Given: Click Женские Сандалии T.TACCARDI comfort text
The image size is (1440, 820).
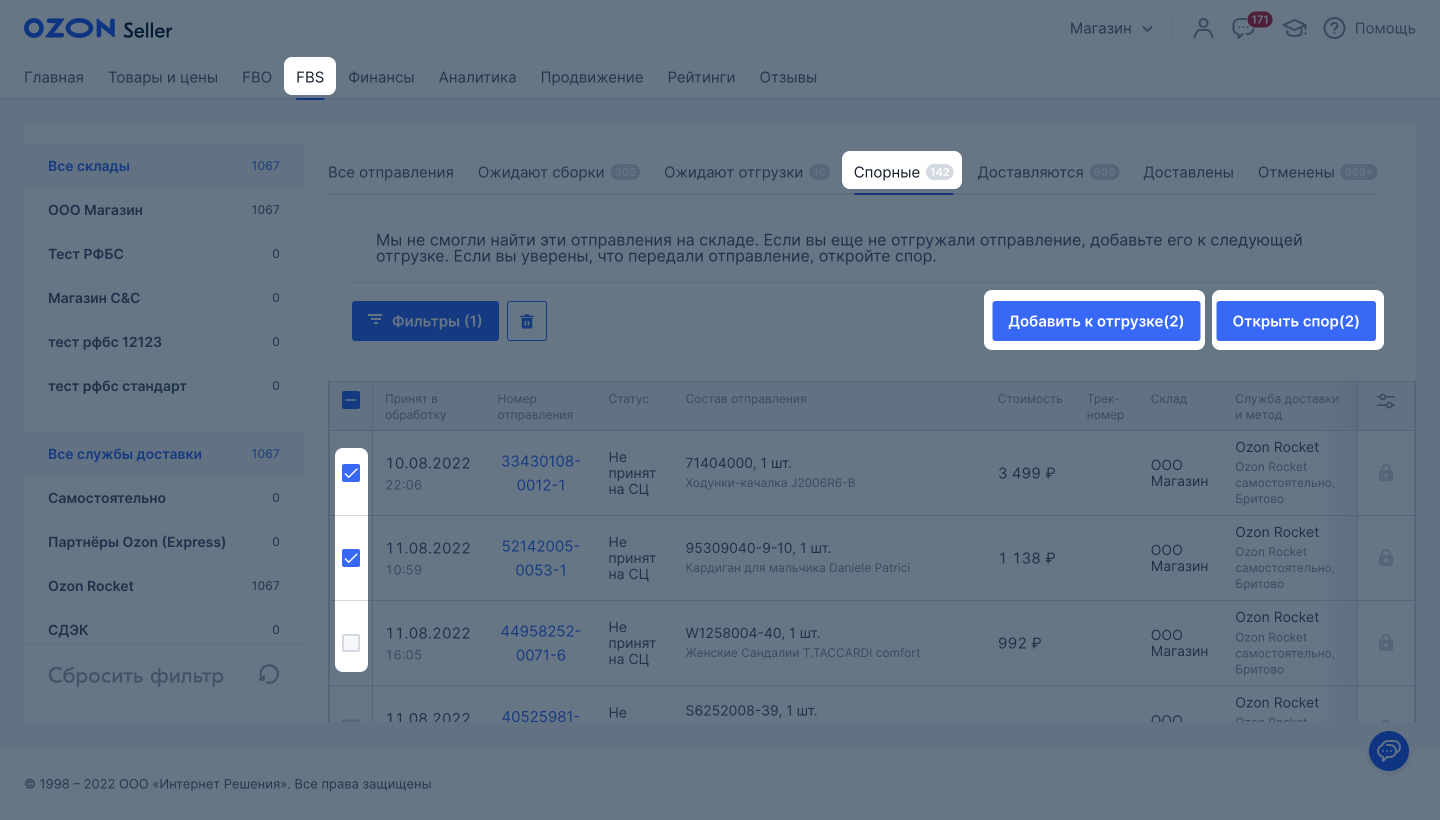Looking at the screenshot, I should click(803, 653).
